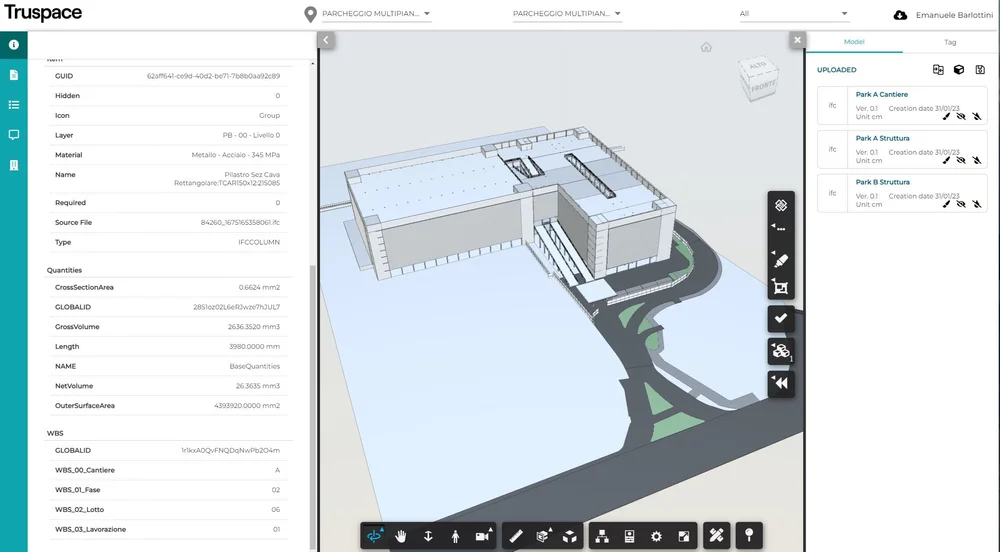This screenshot has width=1000, height=552.
Task: Activate the Pan hand tool
Action: click(x=401, y=536)
